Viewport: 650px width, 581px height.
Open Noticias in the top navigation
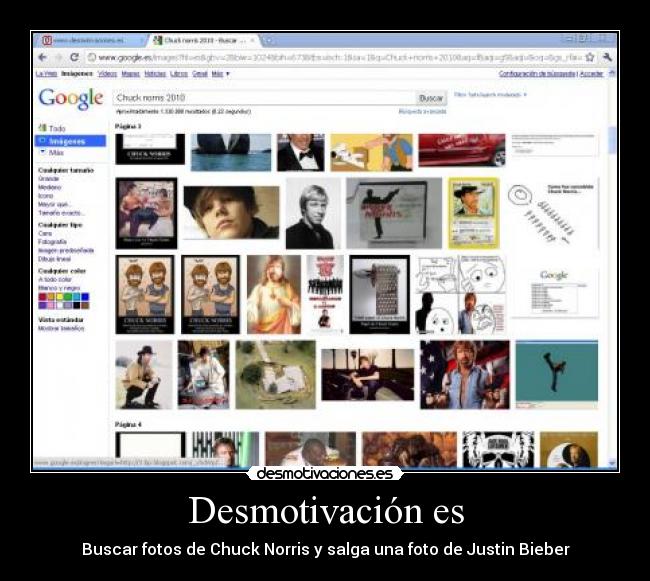coord(155,74)
